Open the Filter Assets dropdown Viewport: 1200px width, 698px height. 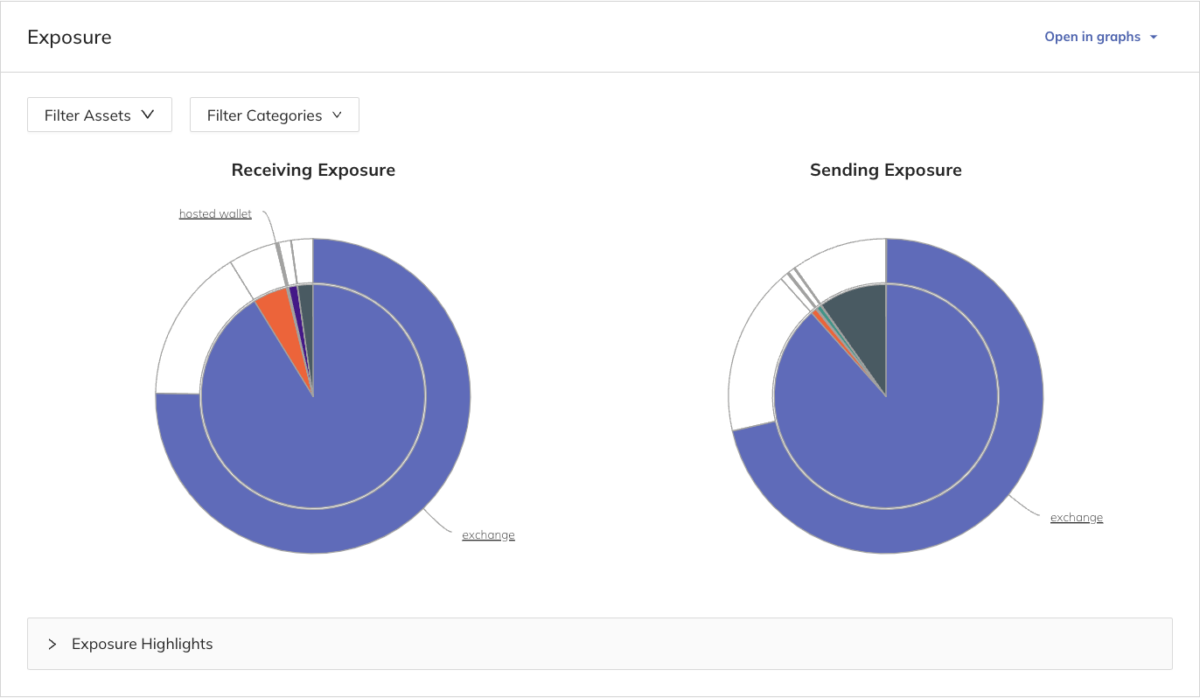click(x=99, y=114)
